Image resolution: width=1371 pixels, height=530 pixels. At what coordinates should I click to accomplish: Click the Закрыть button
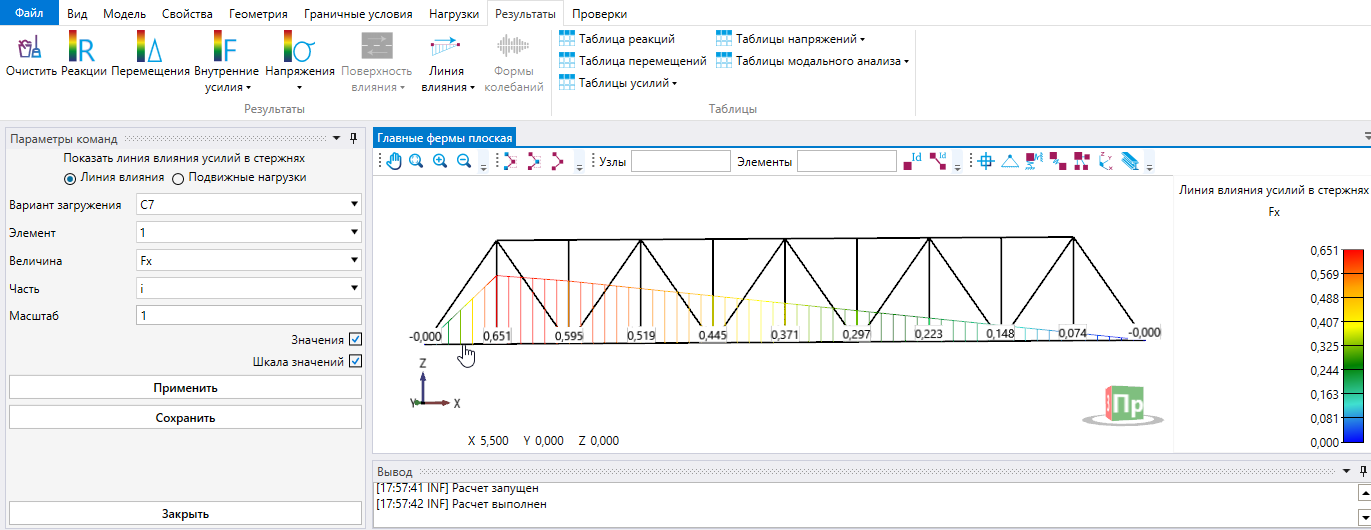click(x=185, y=514)
